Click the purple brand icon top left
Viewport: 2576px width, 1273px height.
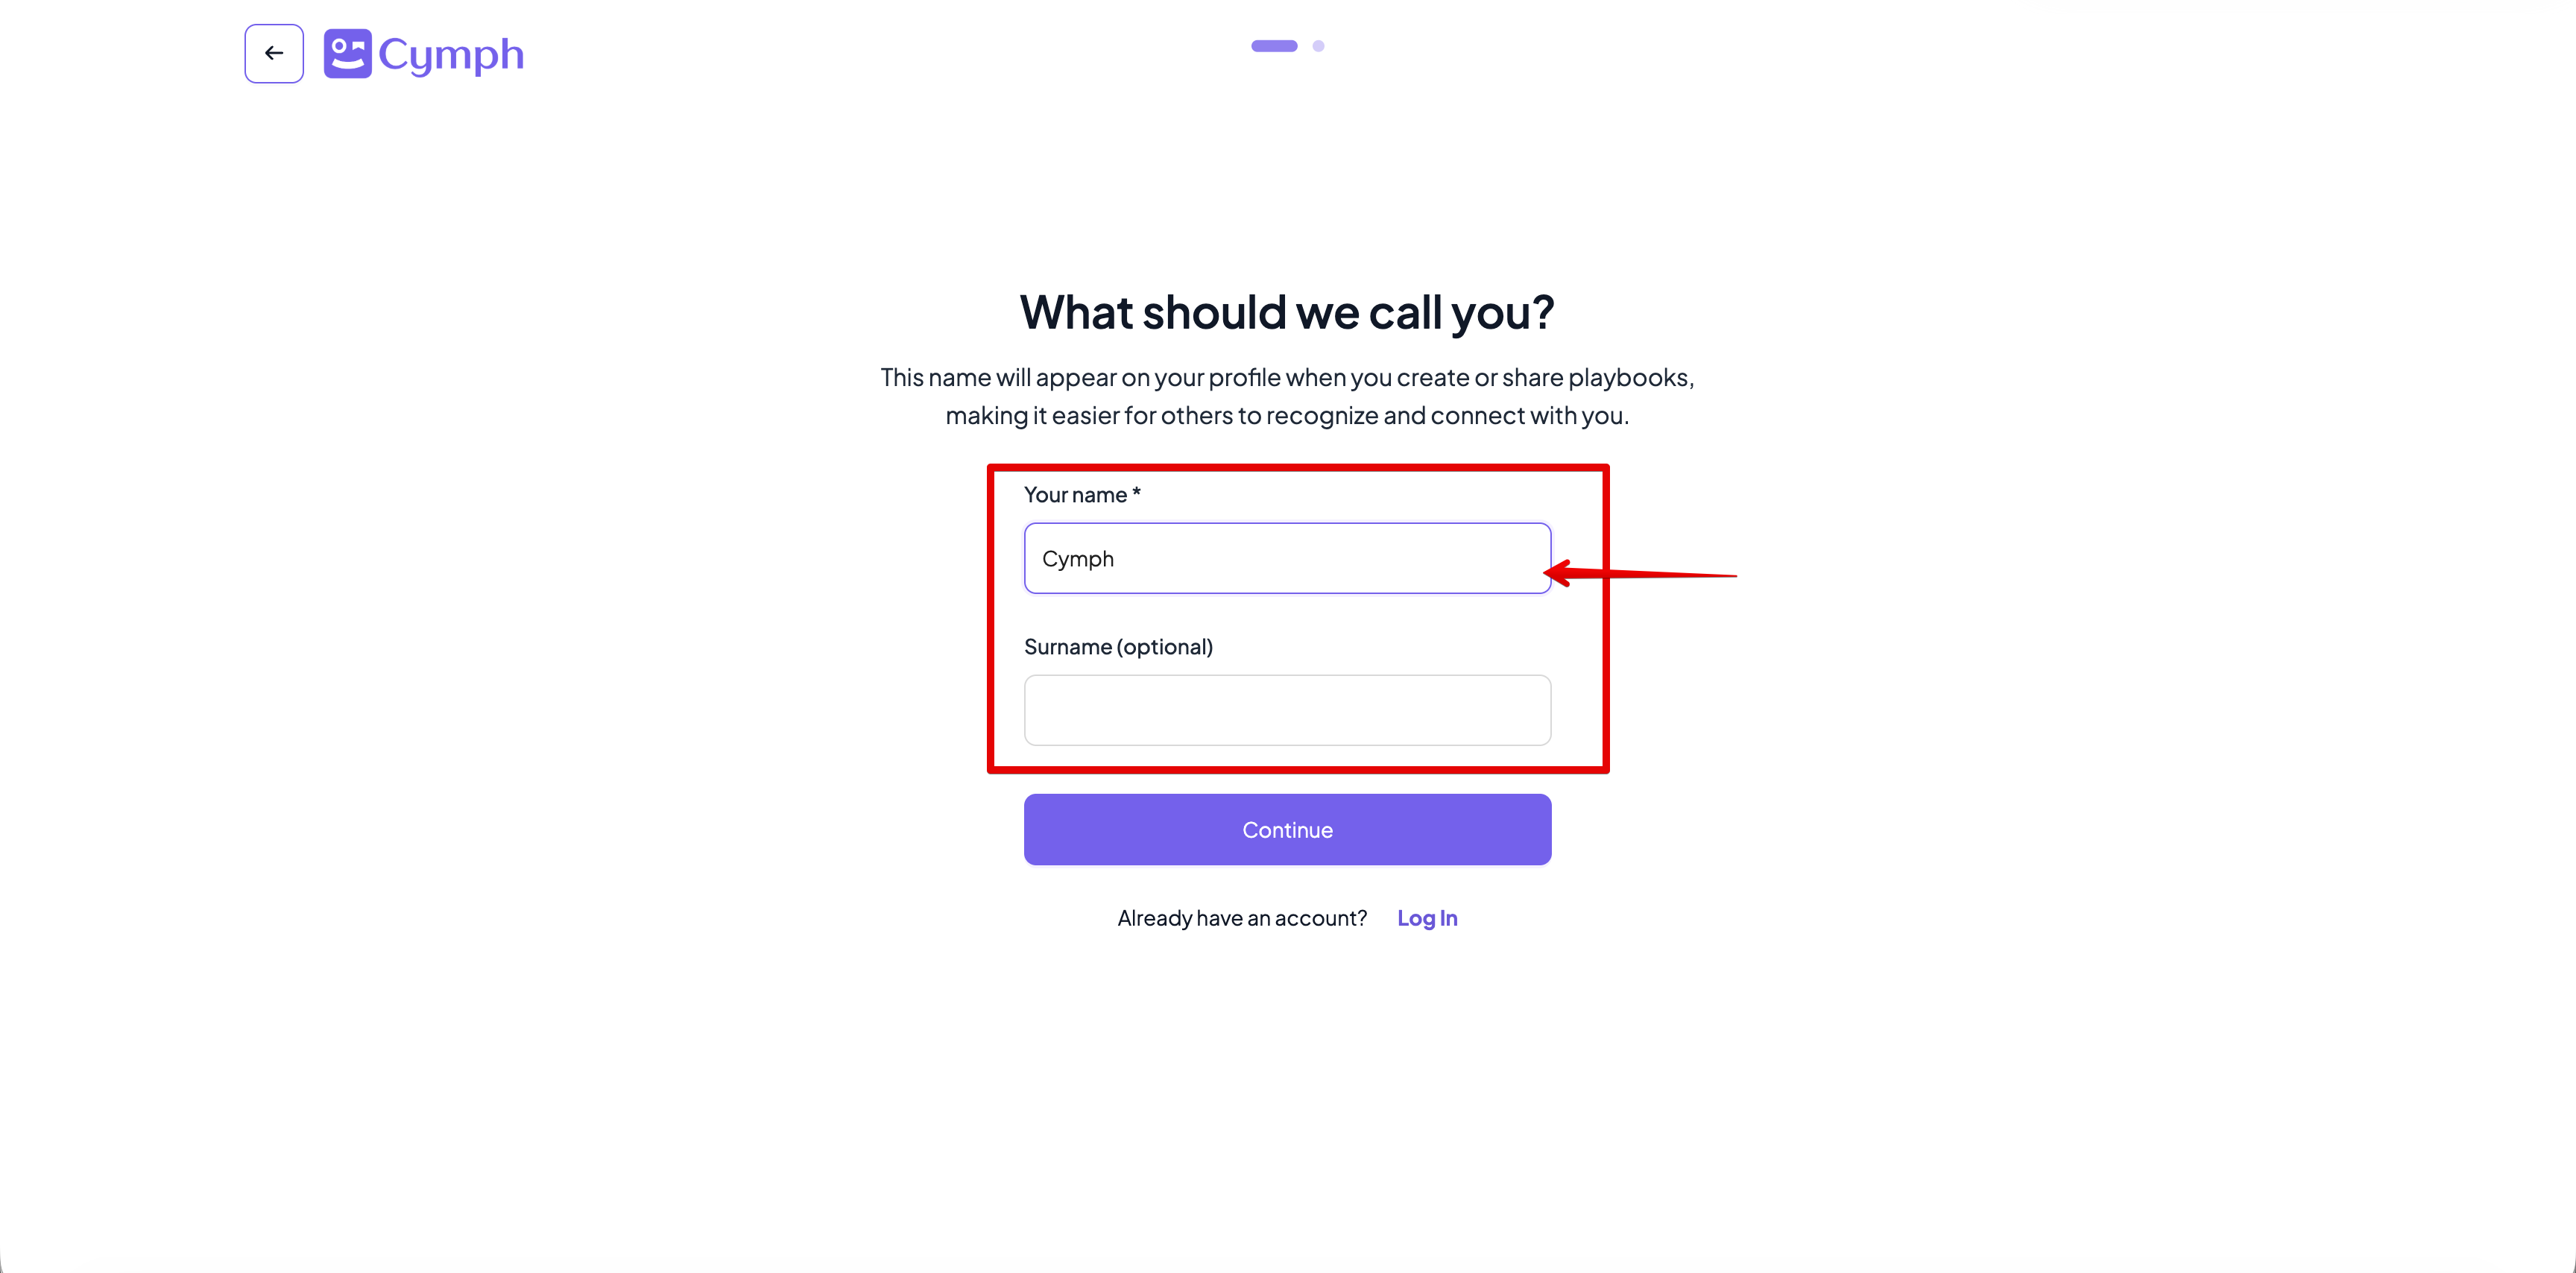pyautogui.click(x=347, y=54)
